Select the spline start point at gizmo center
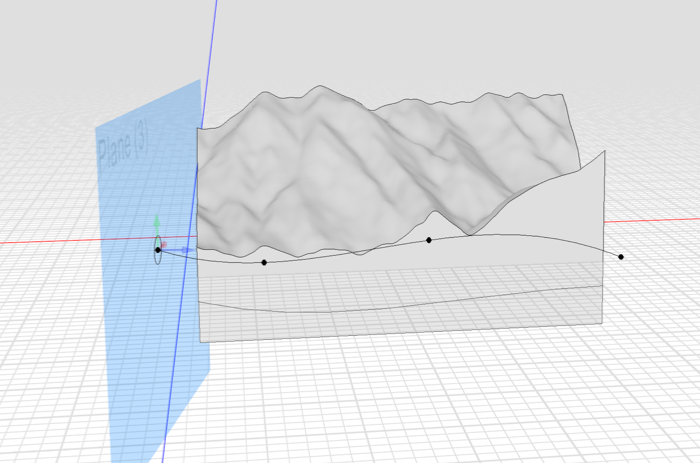 [158, 249]
